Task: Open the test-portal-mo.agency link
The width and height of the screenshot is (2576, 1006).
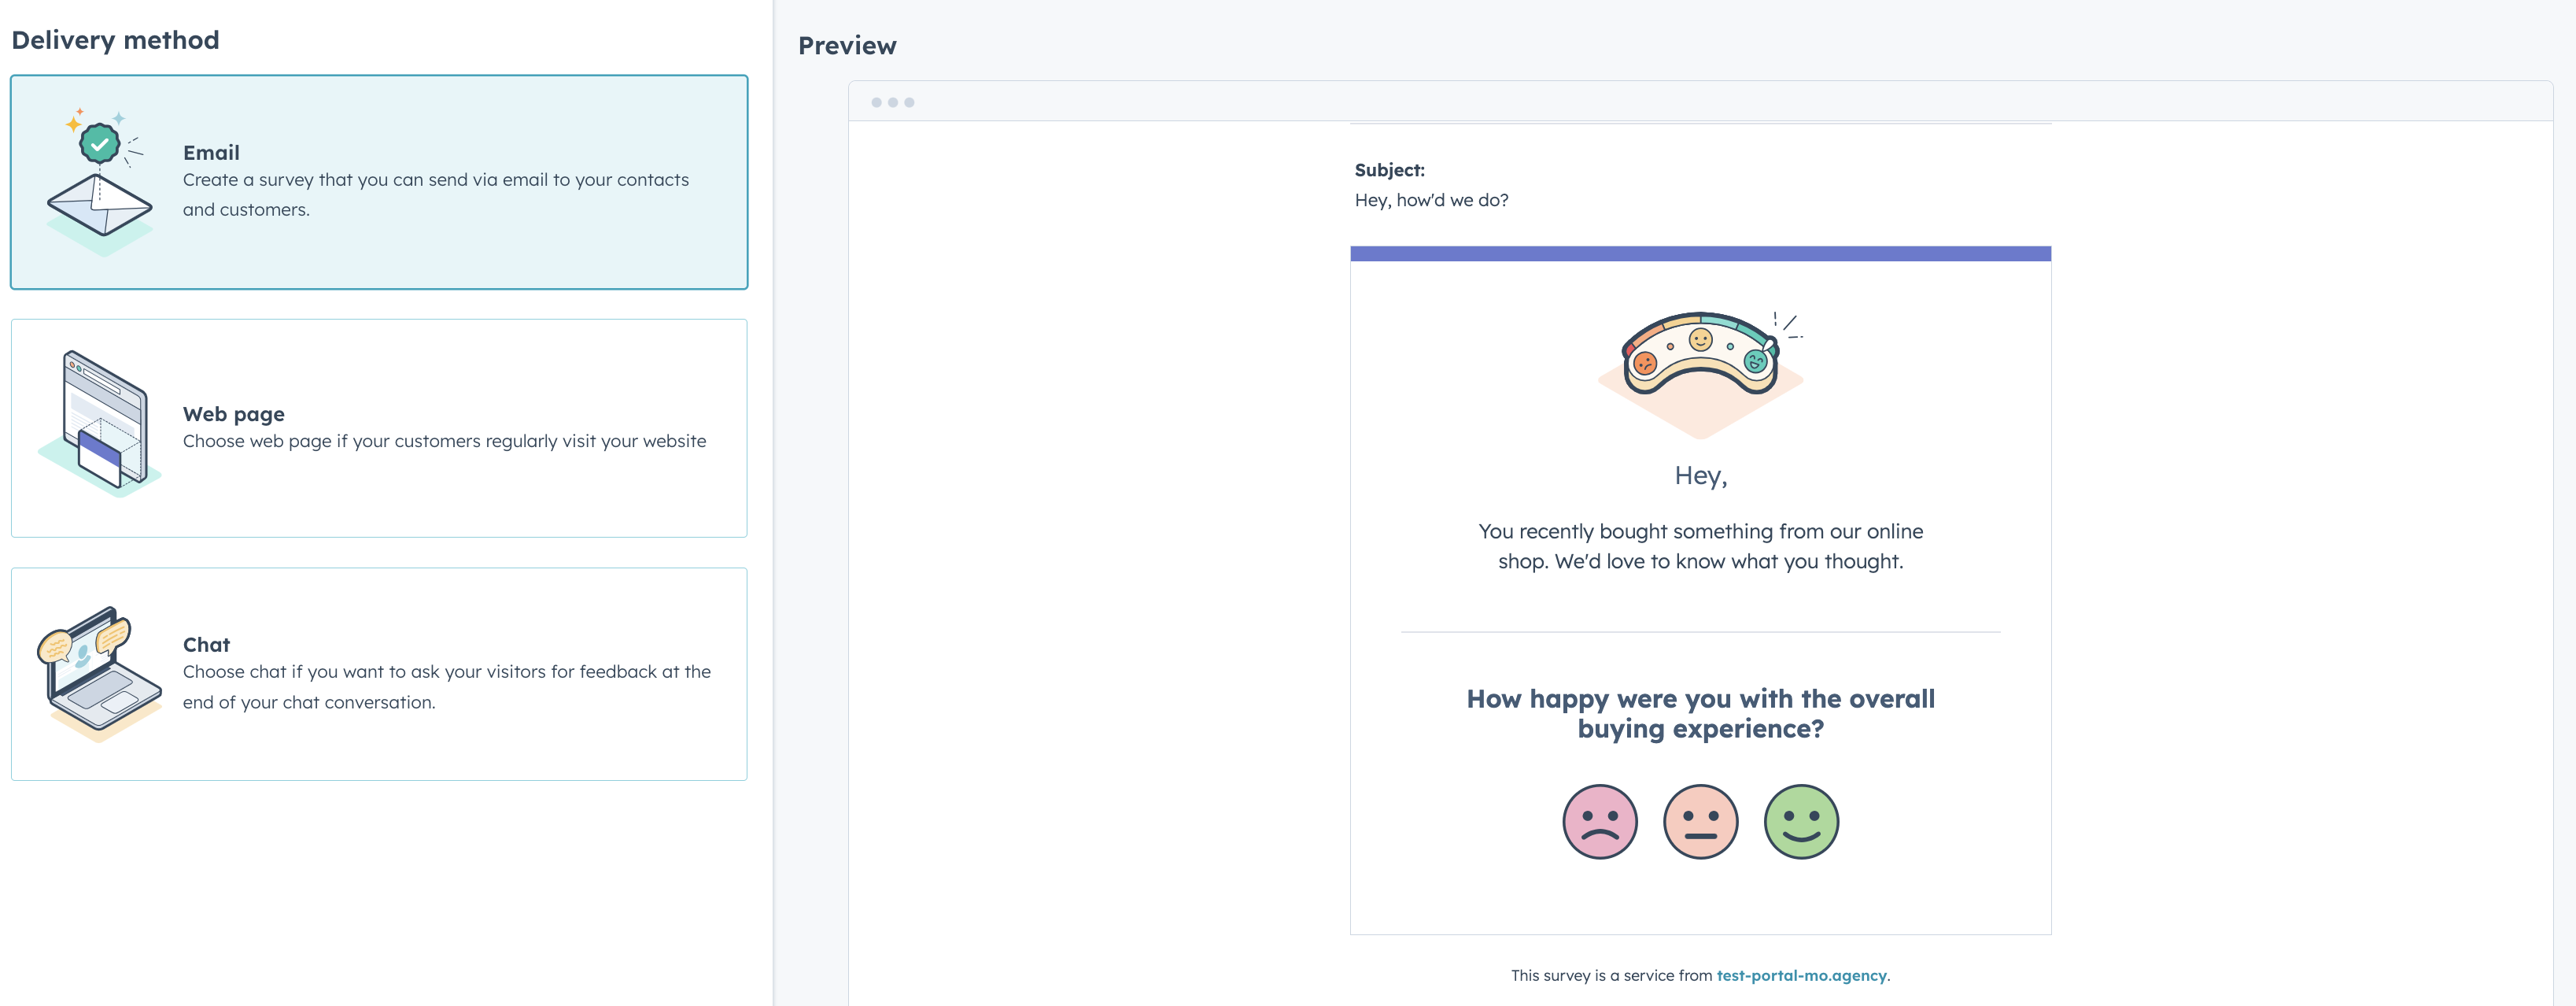Action: (1801, 975)
